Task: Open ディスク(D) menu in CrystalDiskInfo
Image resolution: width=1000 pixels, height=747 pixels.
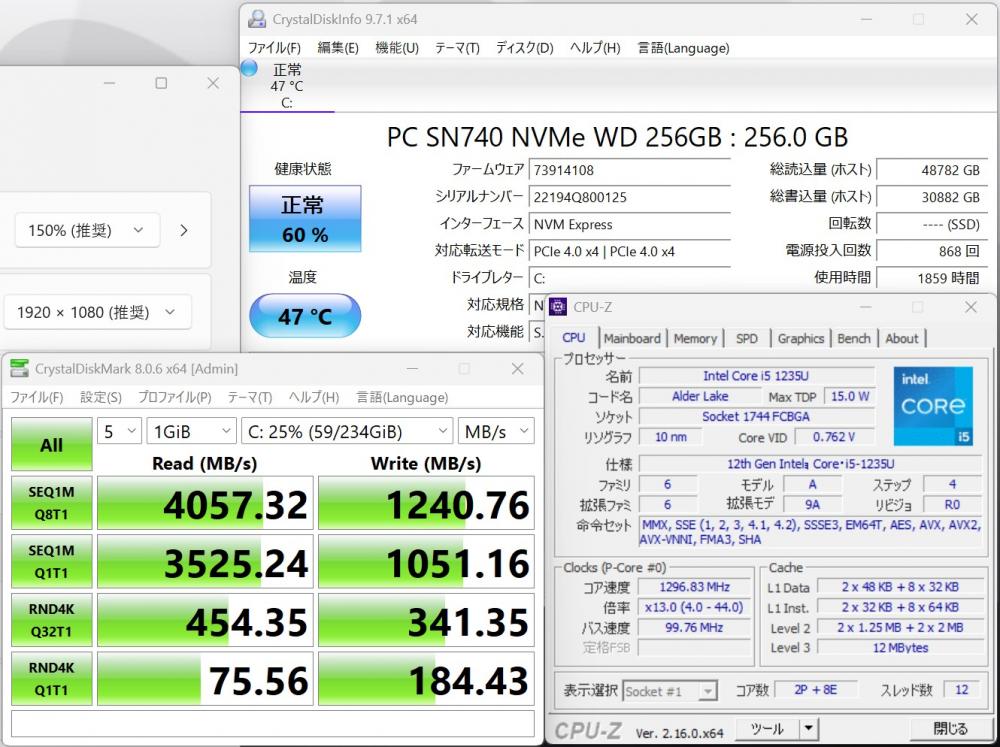Action: [x=524, y=48]
